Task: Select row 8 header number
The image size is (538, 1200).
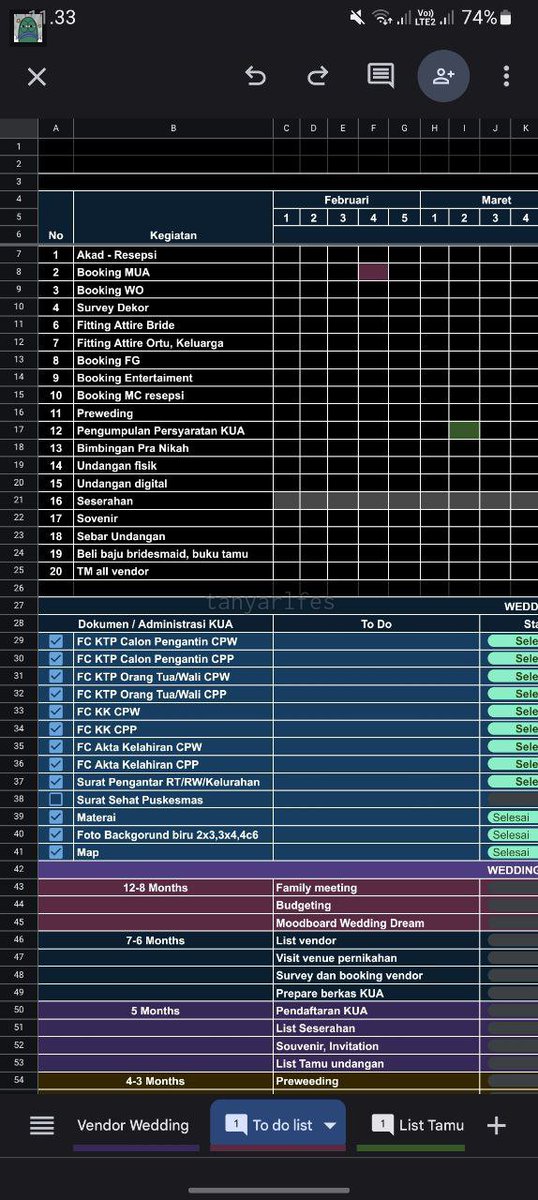Action: (x=19, y=272)
